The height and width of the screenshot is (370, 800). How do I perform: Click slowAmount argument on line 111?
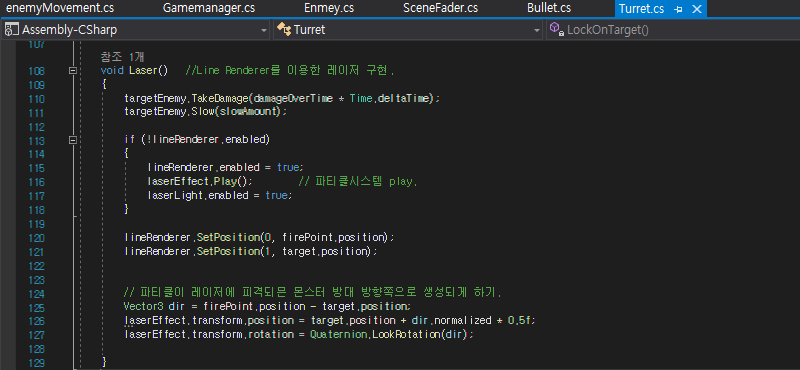pos(248,111)
